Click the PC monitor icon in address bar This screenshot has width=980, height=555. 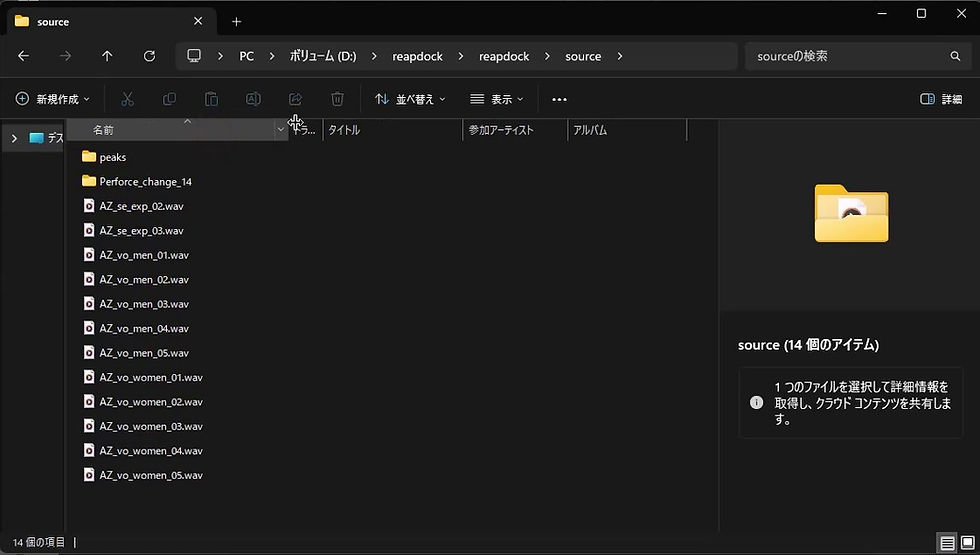(x=194, y=56)
